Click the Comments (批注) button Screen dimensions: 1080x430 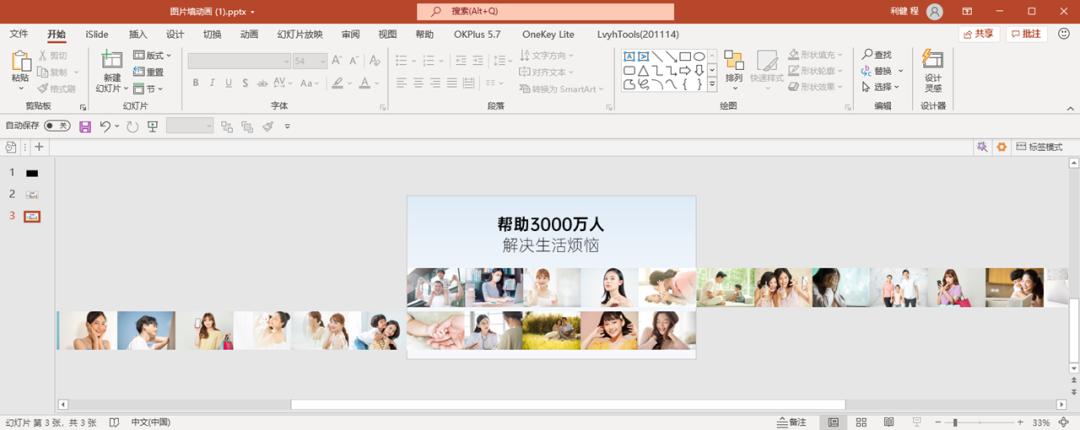(x=1026, y=34)
